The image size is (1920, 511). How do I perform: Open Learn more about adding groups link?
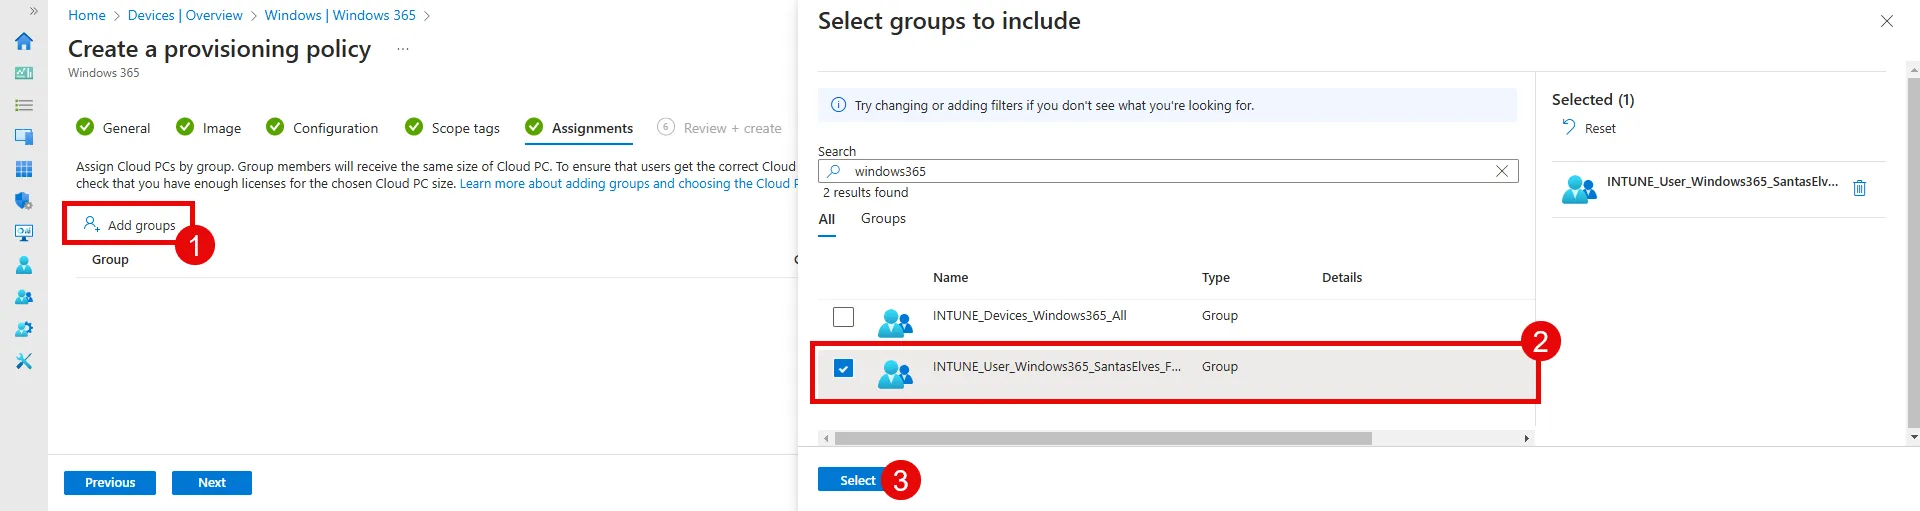point(628,184)
